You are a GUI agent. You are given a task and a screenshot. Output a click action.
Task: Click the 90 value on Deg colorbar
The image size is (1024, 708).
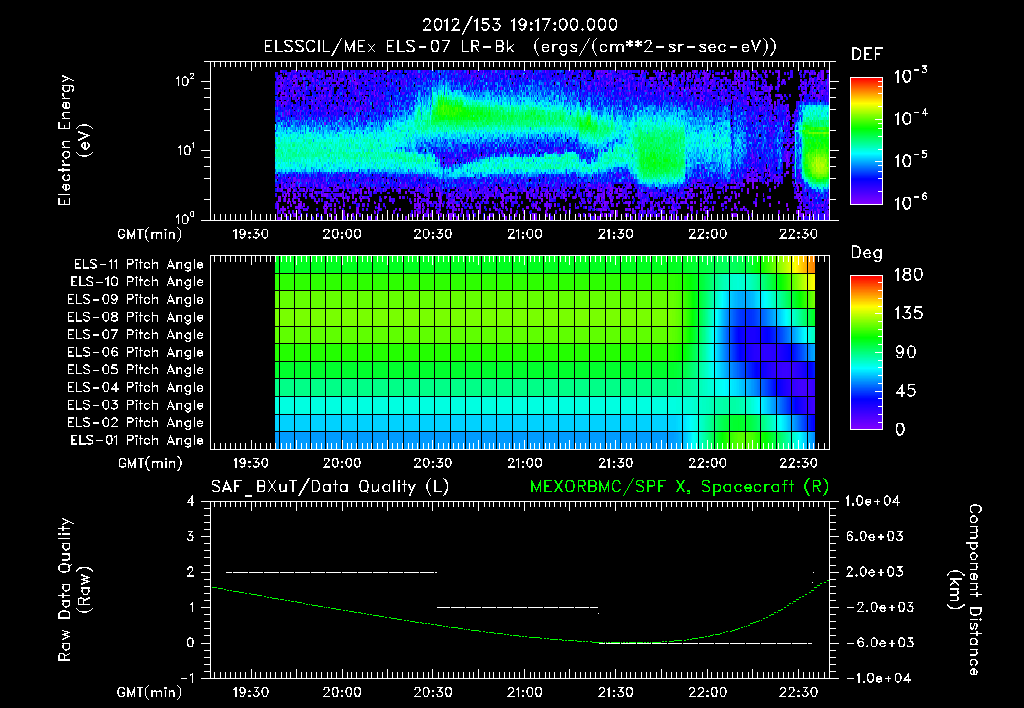pyautogui.click(x=906, y=353)
